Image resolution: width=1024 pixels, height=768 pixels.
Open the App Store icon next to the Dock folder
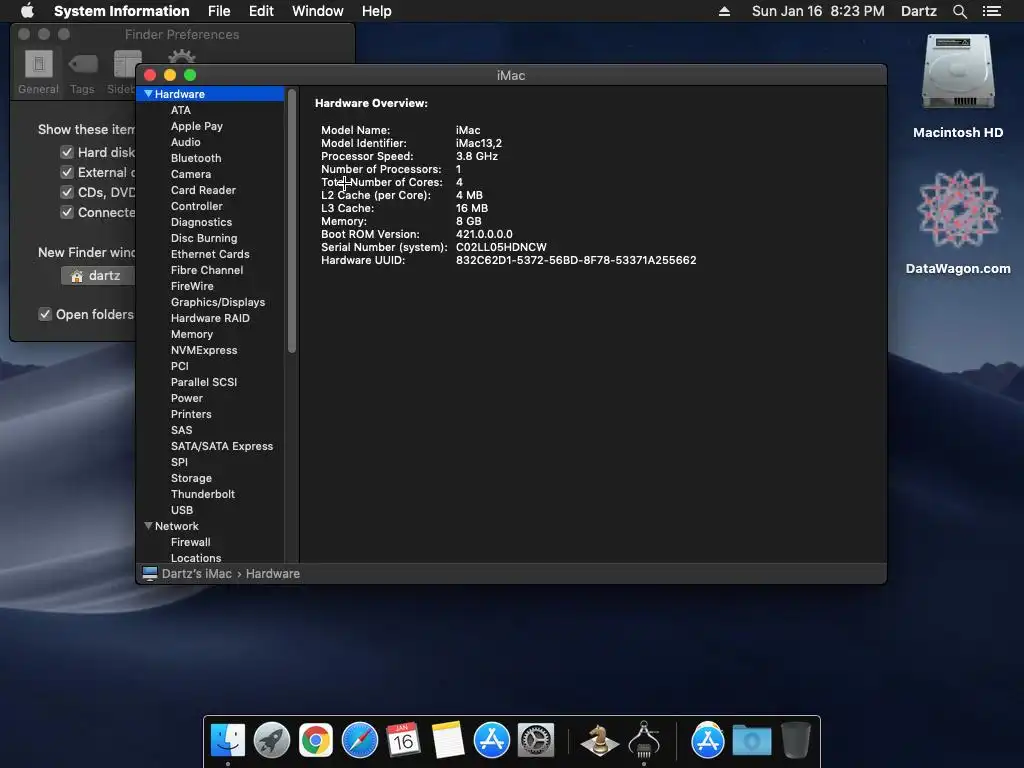point(707,741)
